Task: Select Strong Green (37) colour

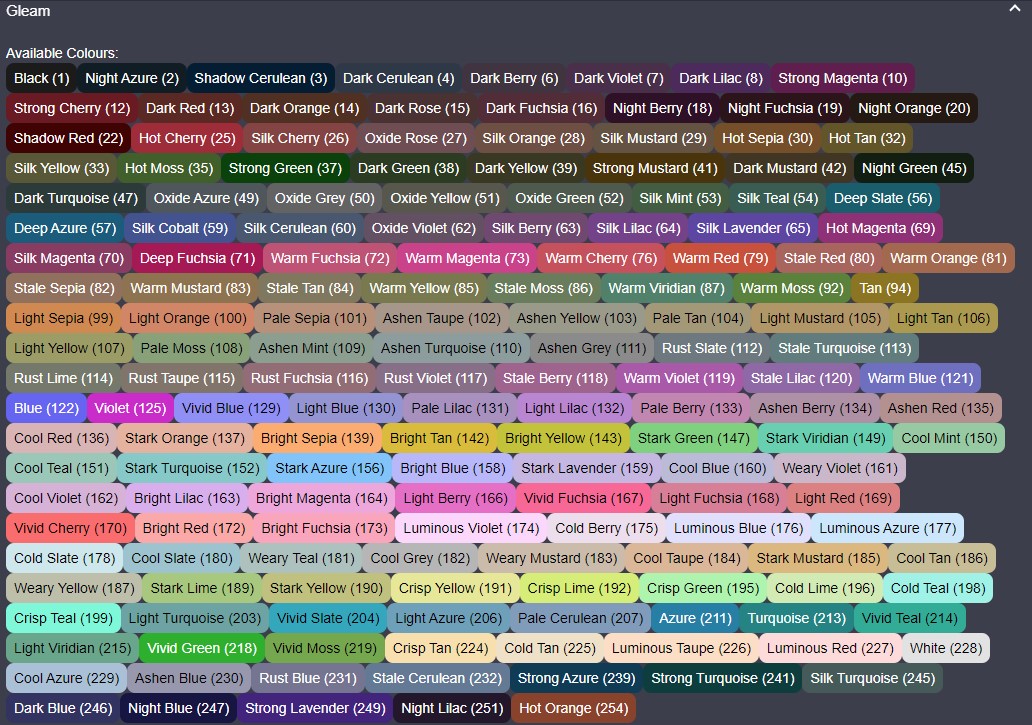Action: pos(285,168)
